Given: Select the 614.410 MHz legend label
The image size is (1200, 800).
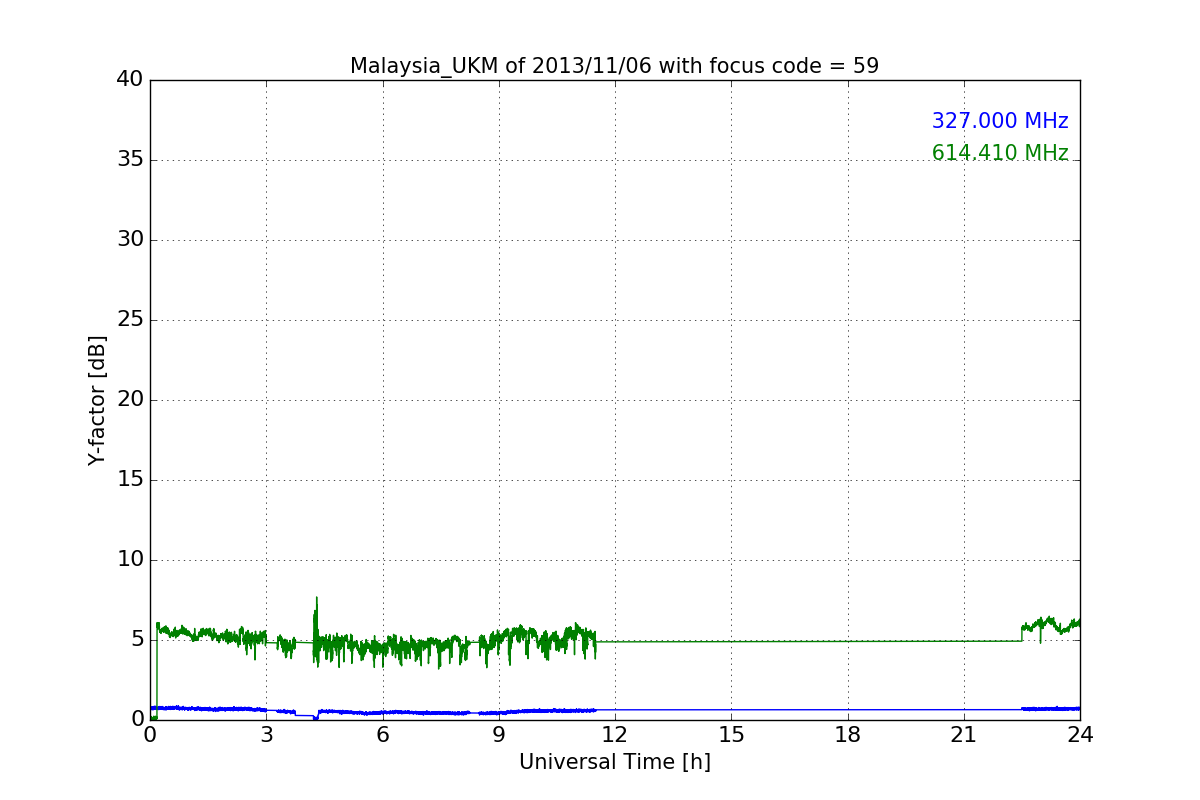Looking at the screenshot, I should coord(1000,153).
